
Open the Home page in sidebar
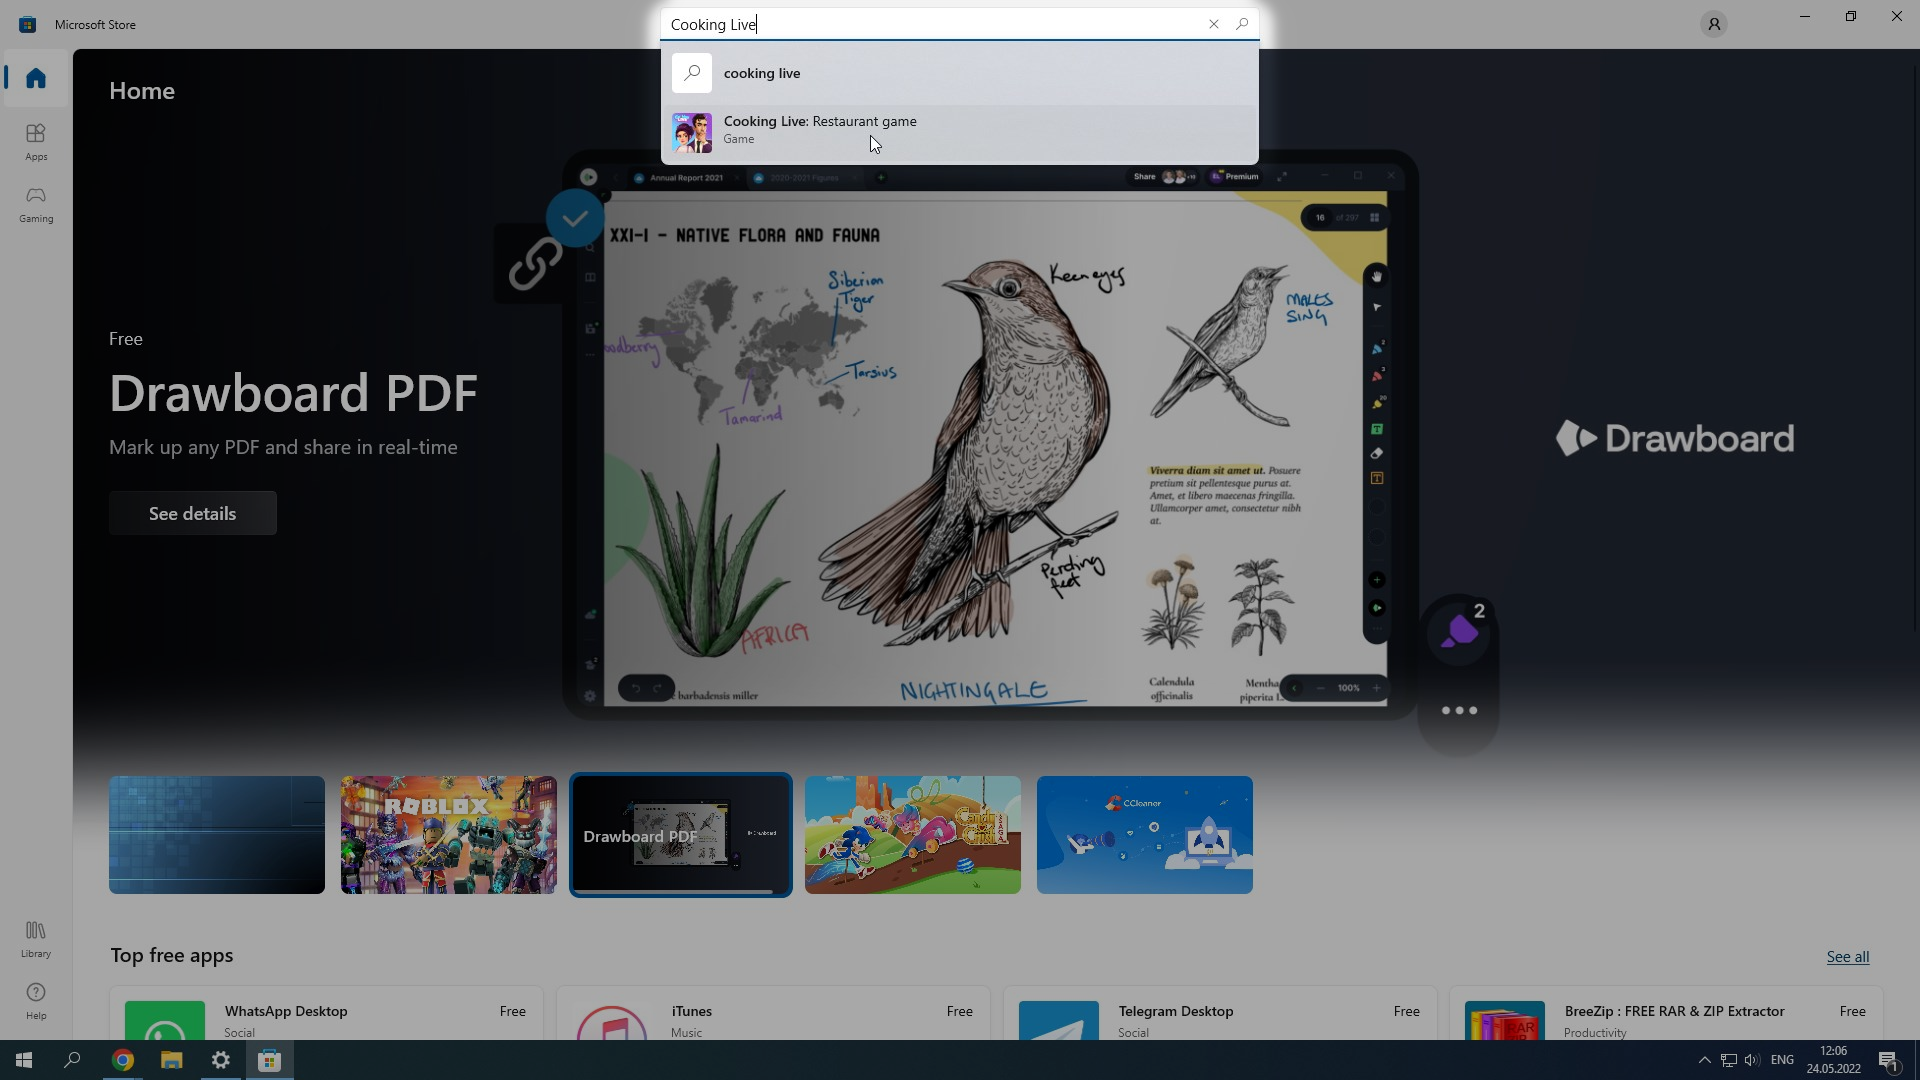click(36, 78)
